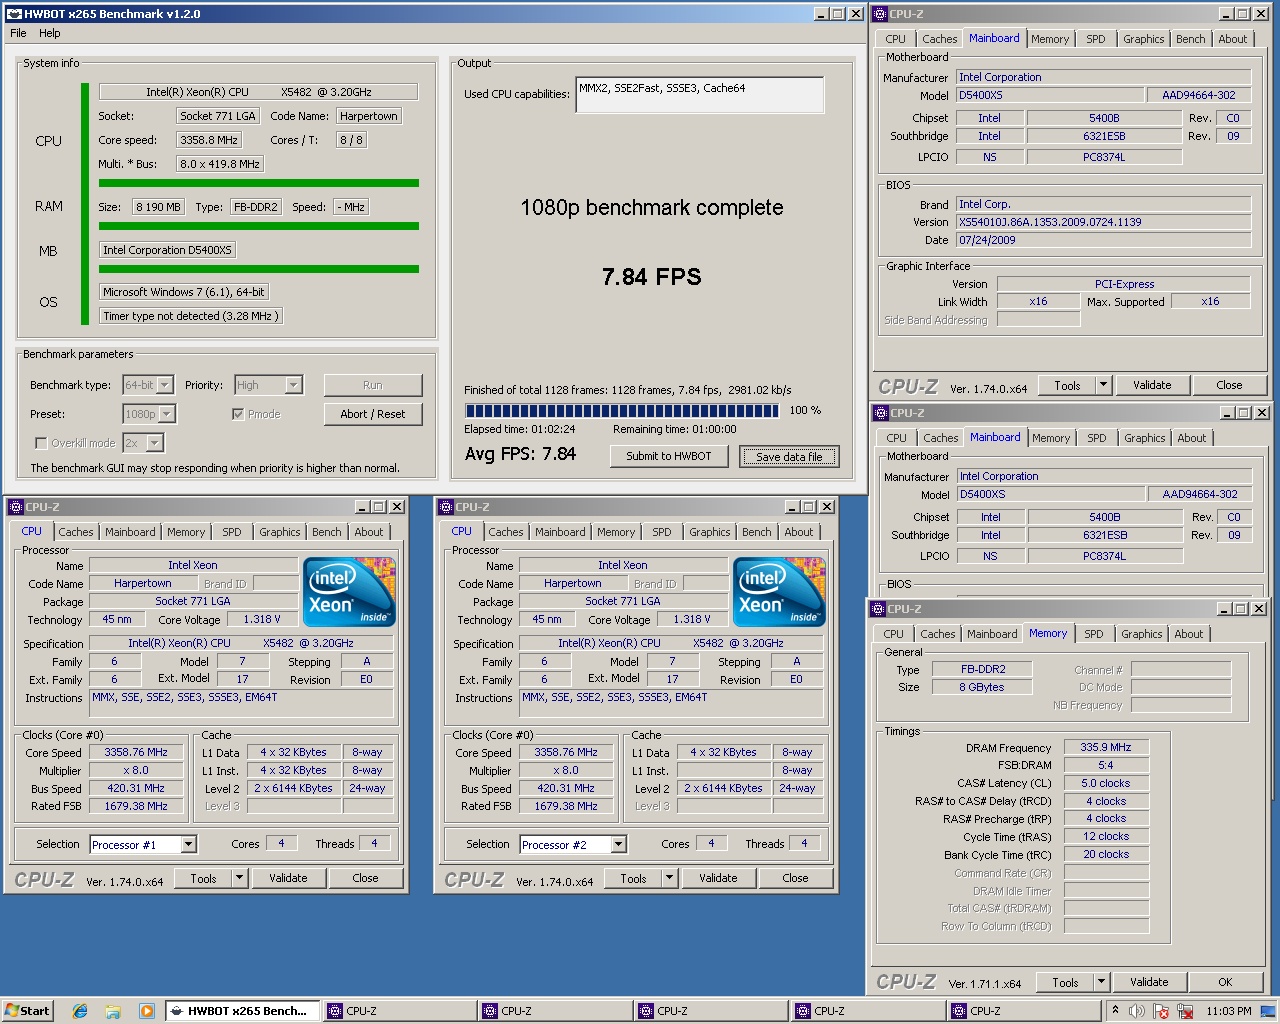Click the Avg FPS: 7.84 label
This screenshot has height=1024, width=1280.
[520, 454]
